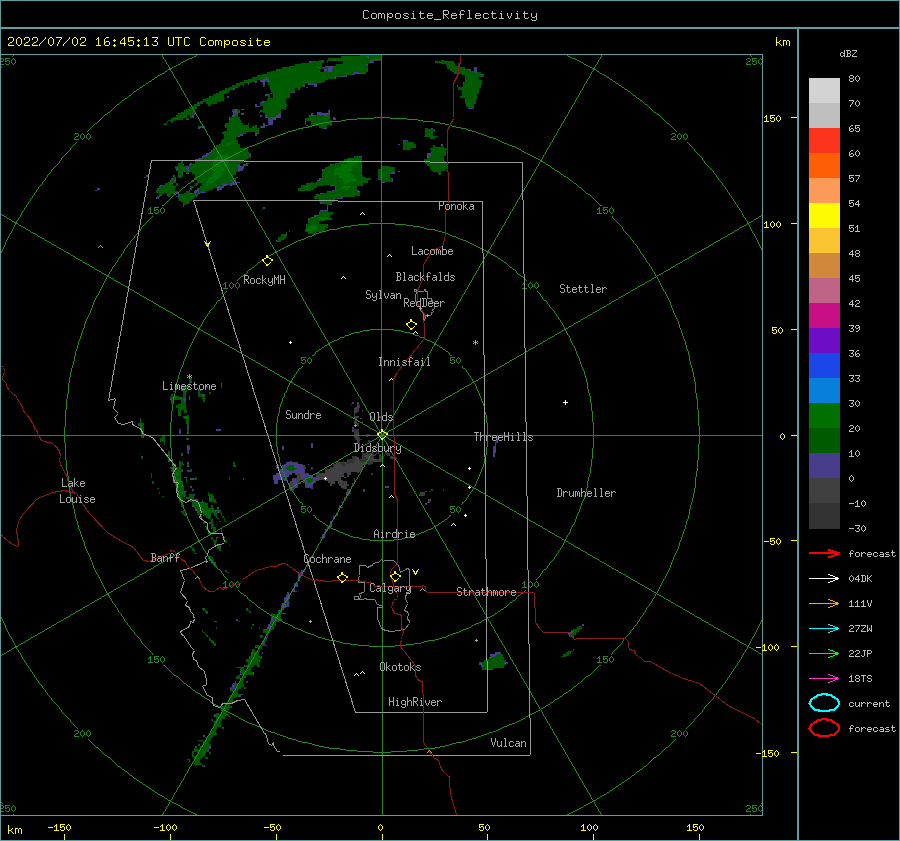Click the 150 tick on right axis
Screen dimensions: 900x841
point(772,118)
